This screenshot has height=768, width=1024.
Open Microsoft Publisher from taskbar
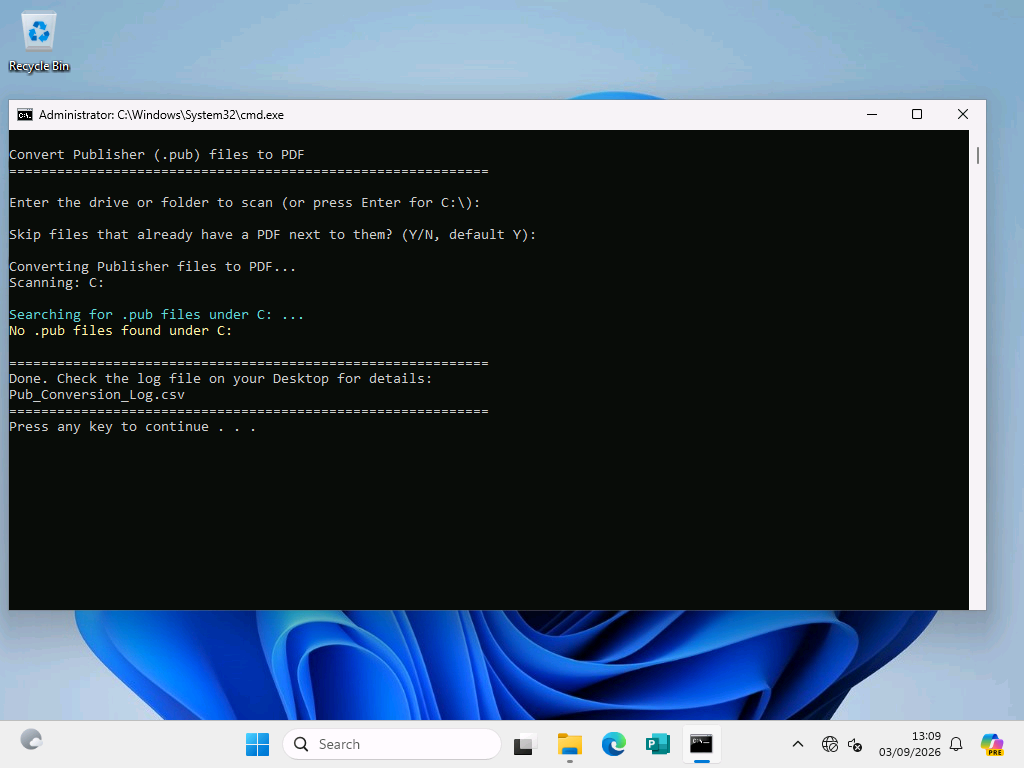[x=658, y=744]
